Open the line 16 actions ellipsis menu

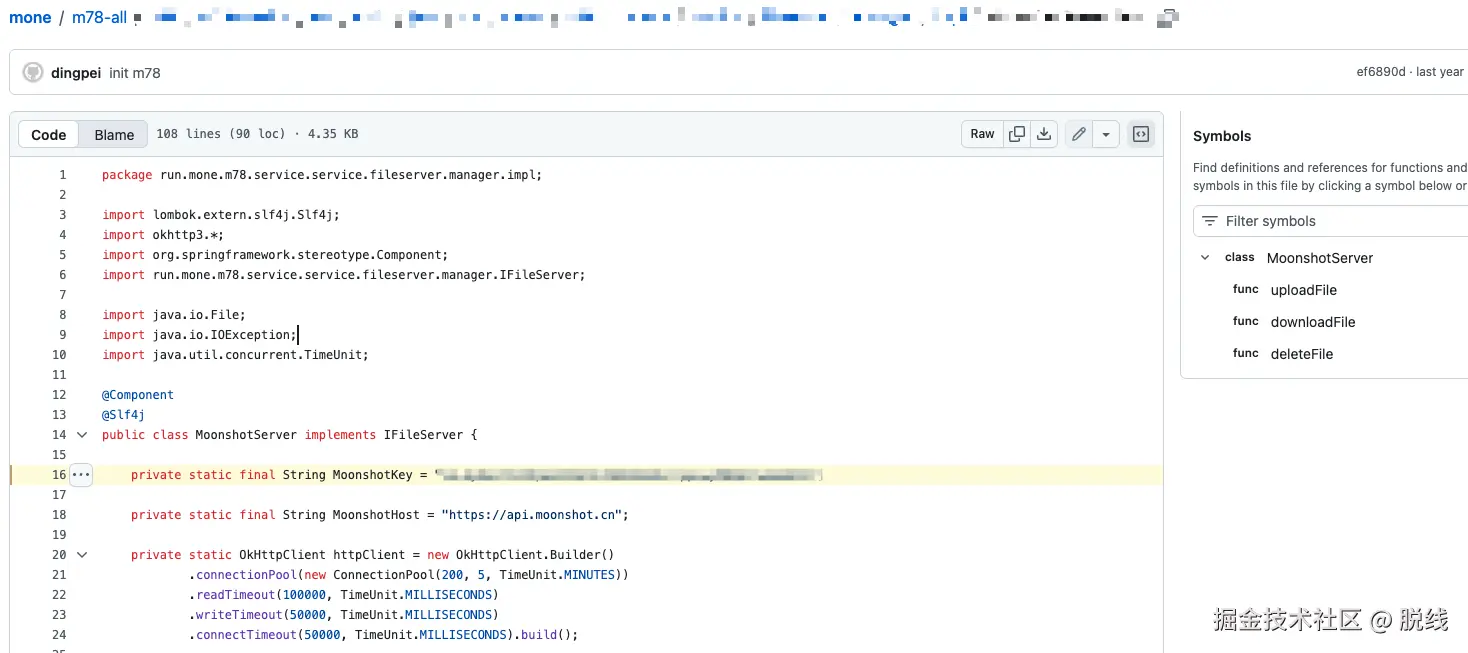pos(81,475)
